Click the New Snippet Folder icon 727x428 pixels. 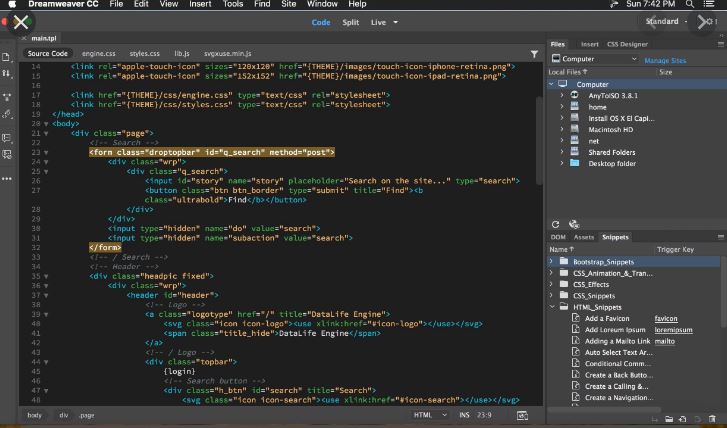pyautogui.click(x=669, y=419)
